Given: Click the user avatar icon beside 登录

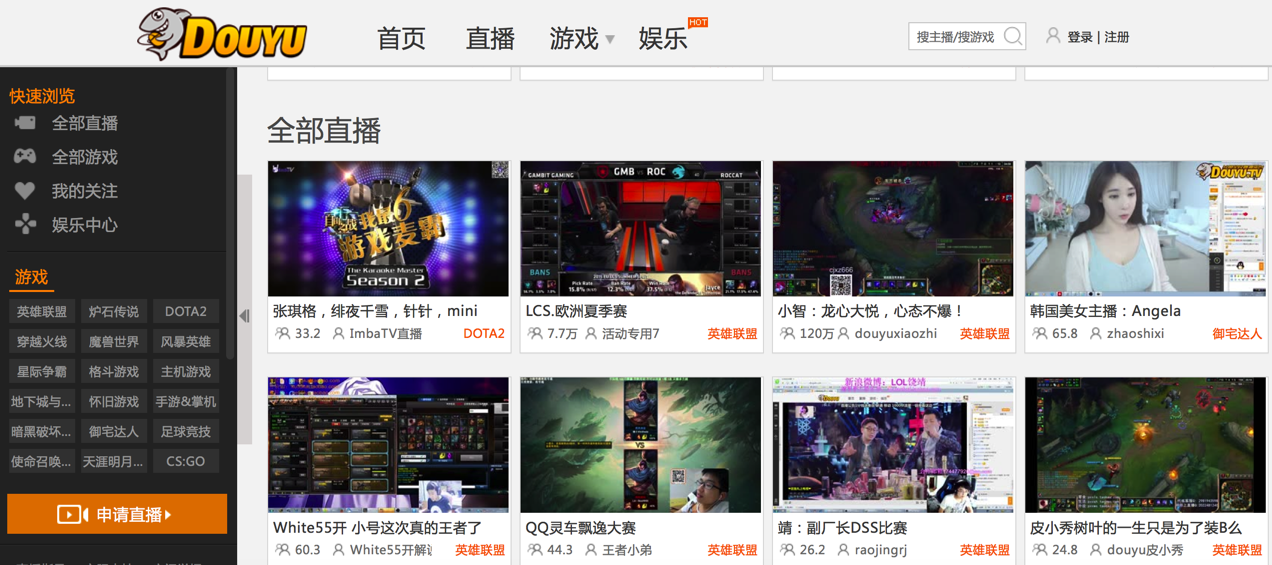Looking at the screenshot, I should (x=1053, y=36).
